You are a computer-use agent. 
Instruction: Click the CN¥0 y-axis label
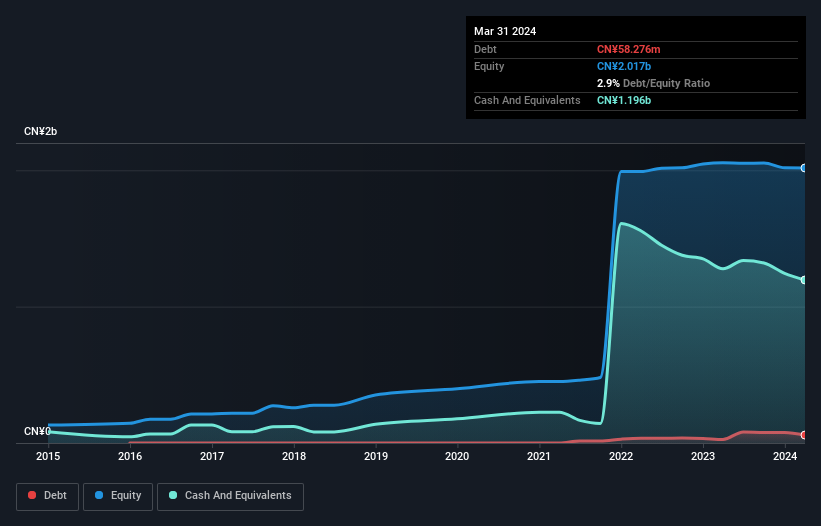click(x=37, y=431)
